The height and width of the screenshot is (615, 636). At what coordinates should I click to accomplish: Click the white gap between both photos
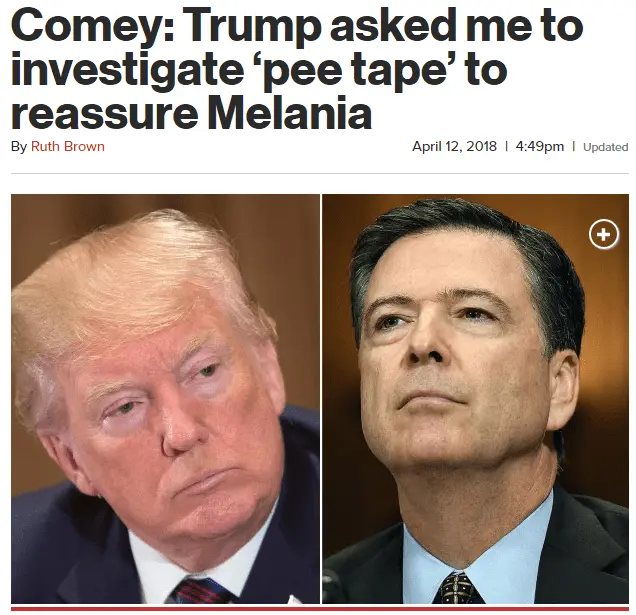point(321,400)
